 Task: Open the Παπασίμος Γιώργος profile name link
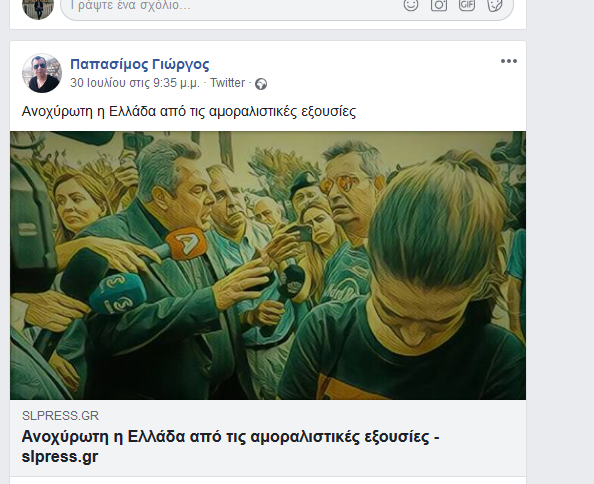click(139, 64)
